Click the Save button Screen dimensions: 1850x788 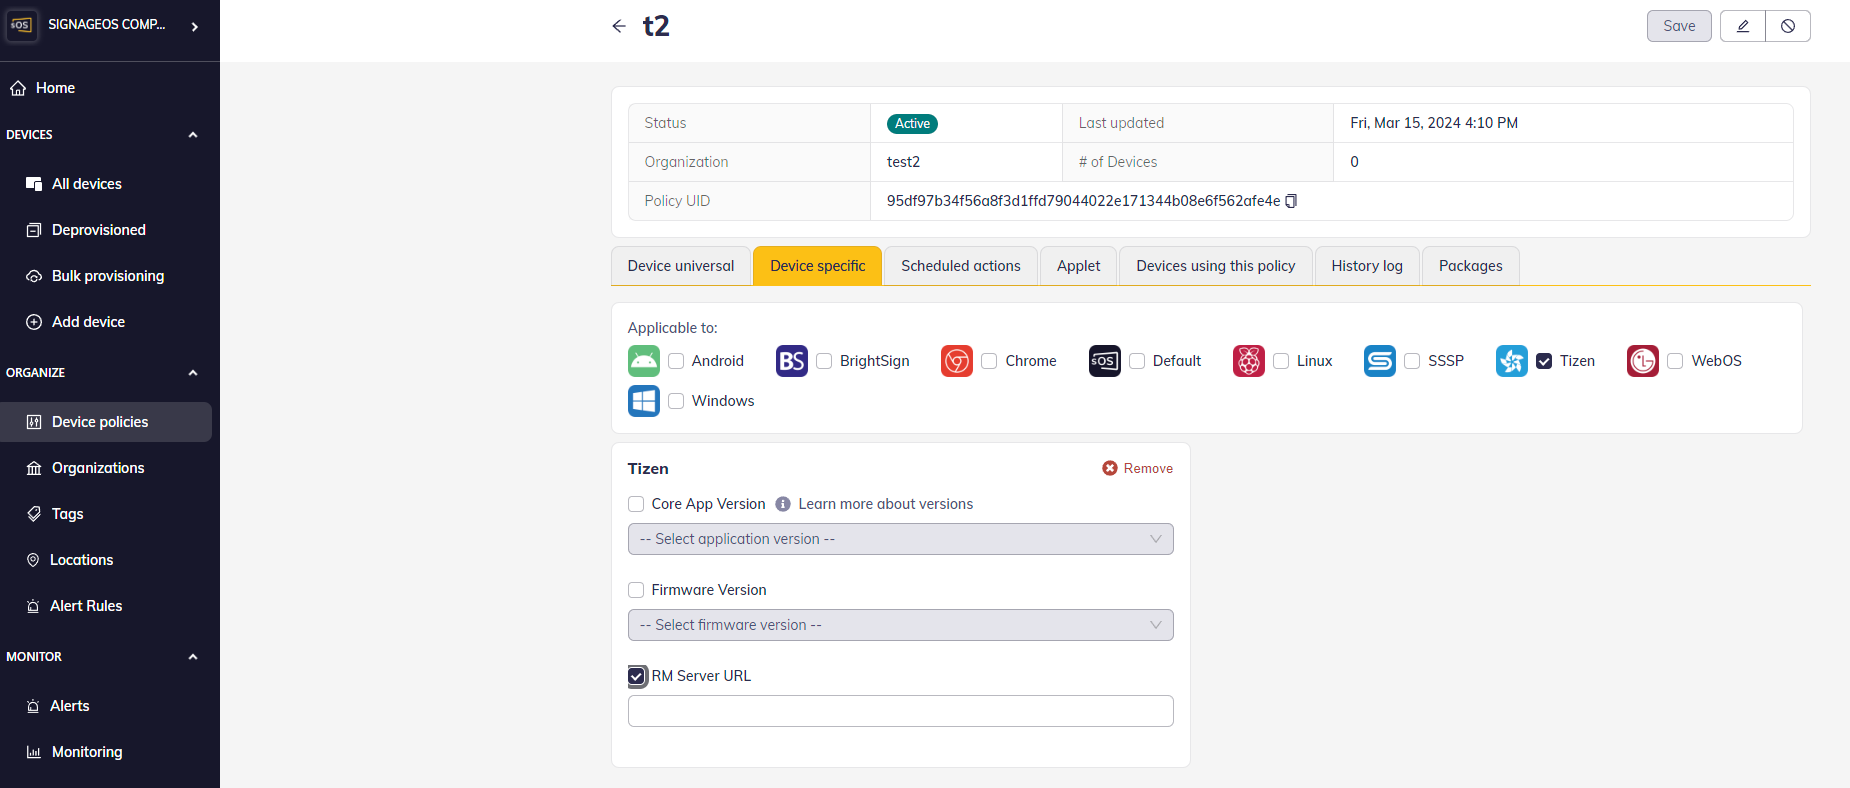tap(1678, 26)
